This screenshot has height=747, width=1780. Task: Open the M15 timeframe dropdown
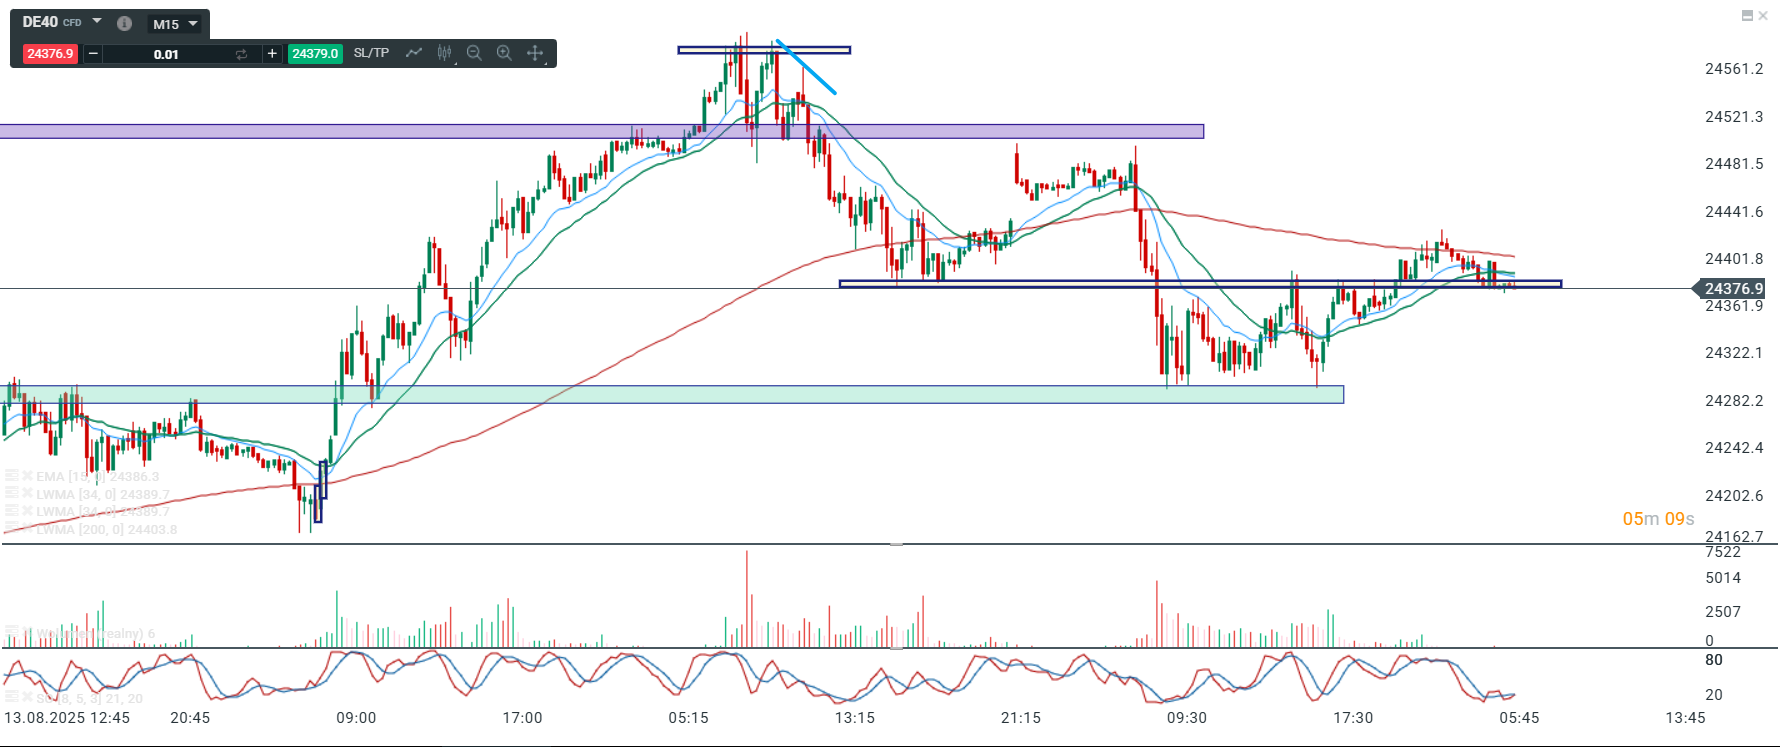(x=175, y=24)
